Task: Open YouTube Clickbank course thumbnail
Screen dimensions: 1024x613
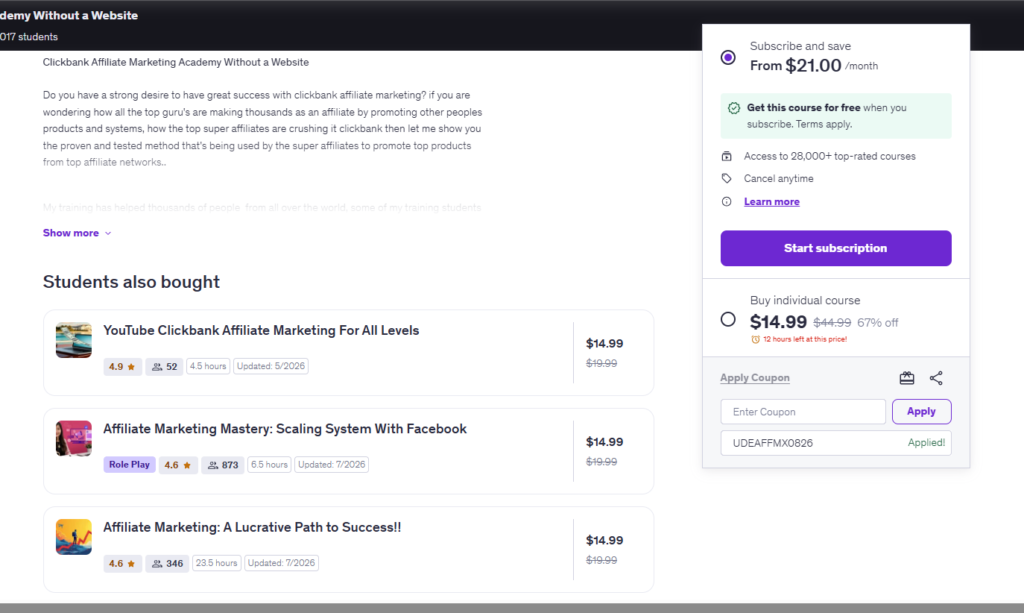Action: point(74,340)
